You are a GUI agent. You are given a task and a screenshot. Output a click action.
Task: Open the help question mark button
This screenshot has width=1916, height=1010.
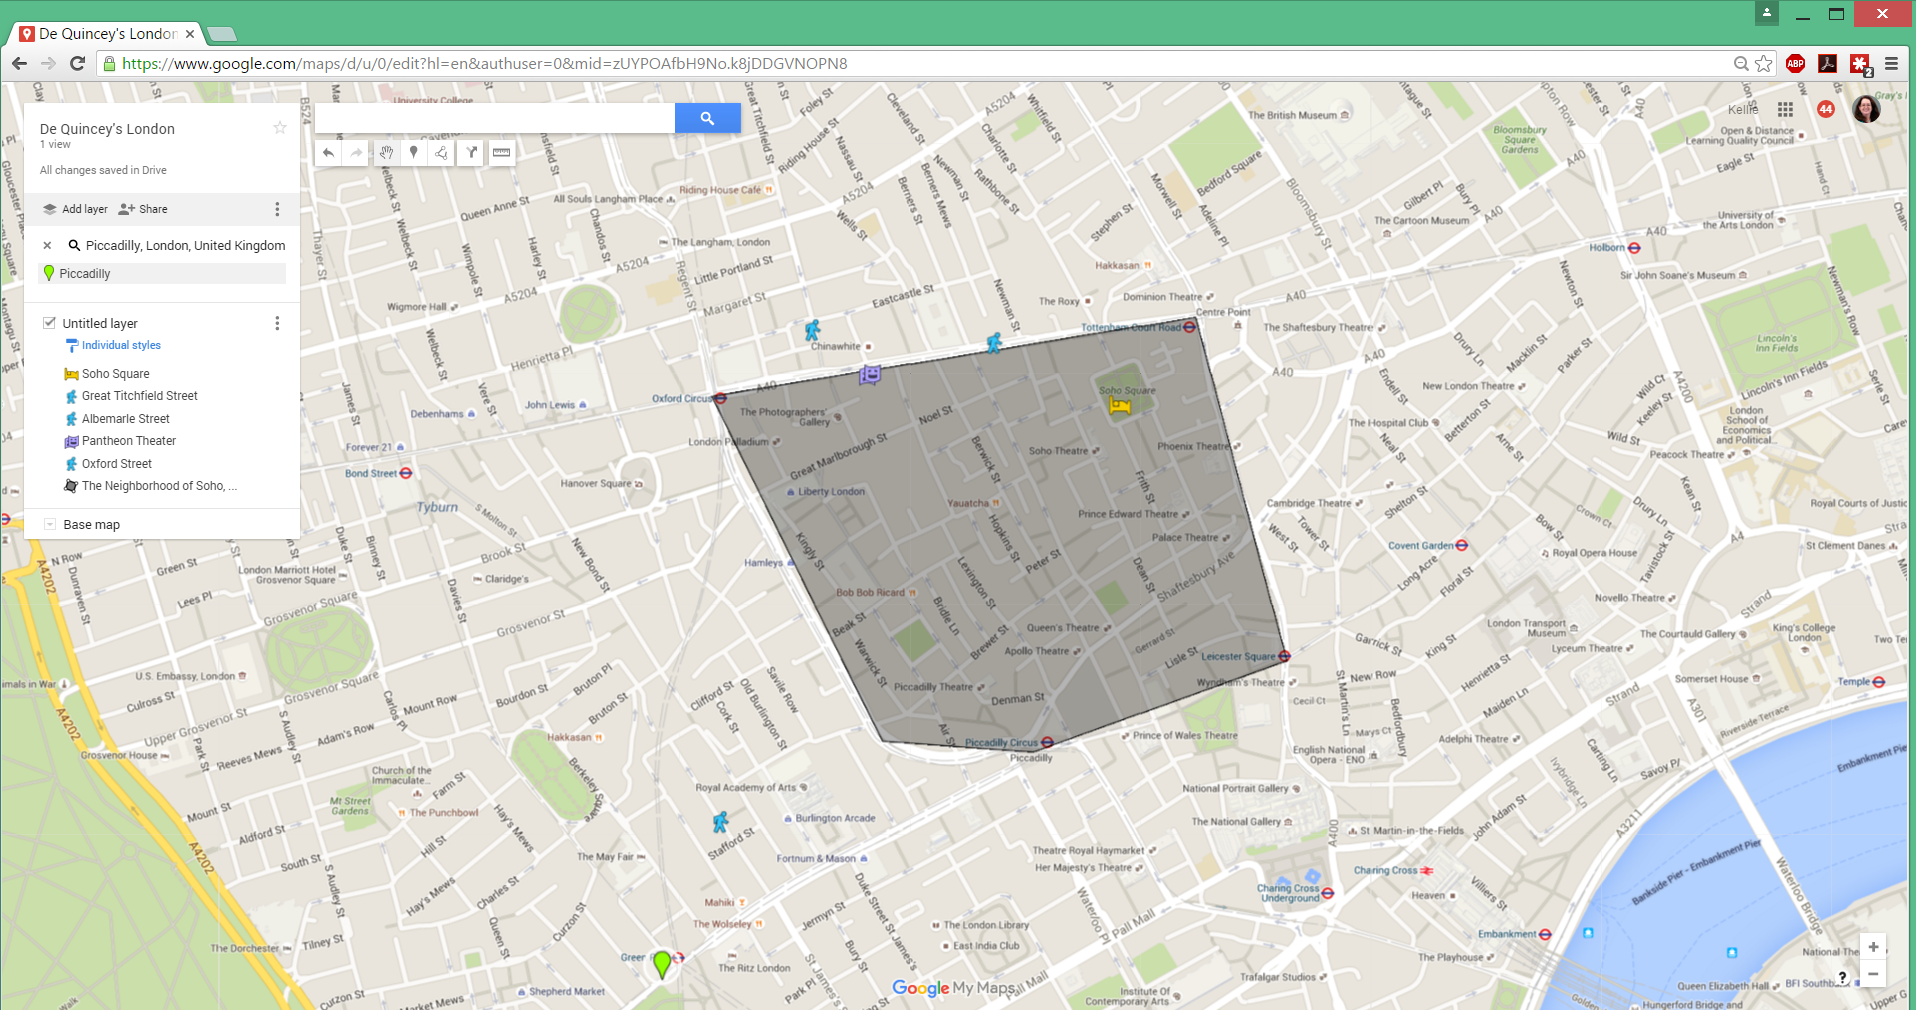[x=1842, y=977]
